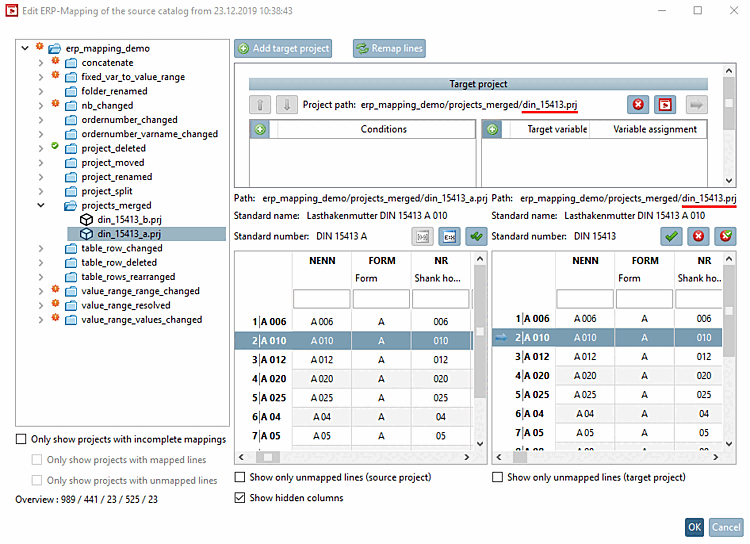Click the move up arrow beside Project path
This screenshot has width=750, height=544.
tap(258, 104)
